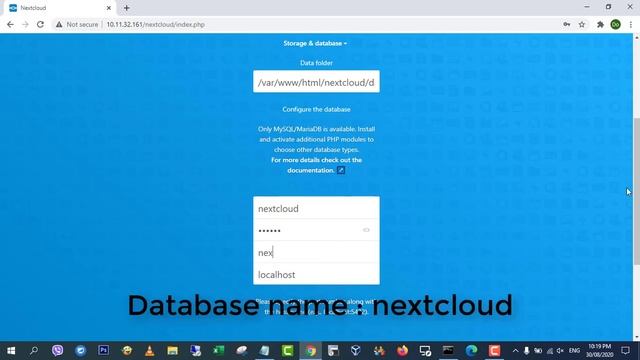Image resolution: width=640 pixels, height=360 pixels.
Task: Open the notification action center
Action: tap(625, 350)
